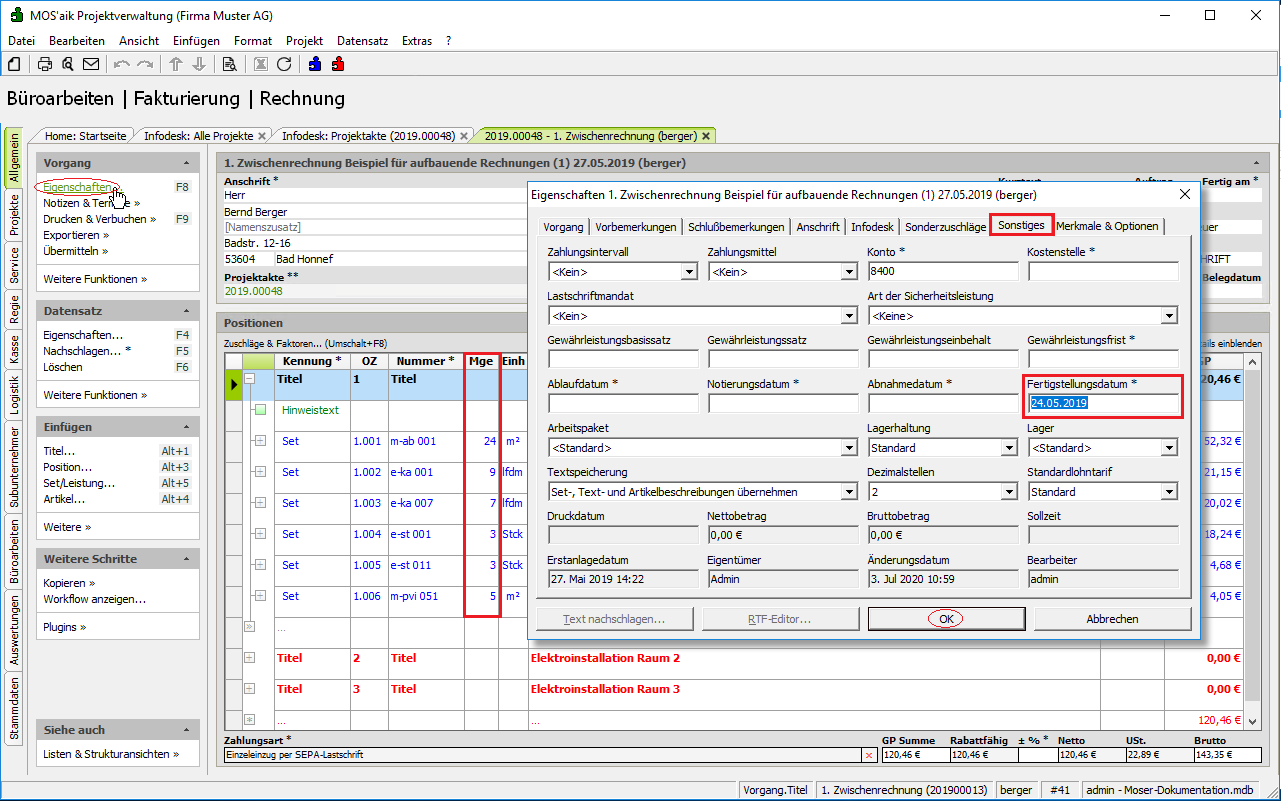Click the printer icon in the toolbar
The height and width of the screenshot is (801, 1281).
tap(45, 64)
